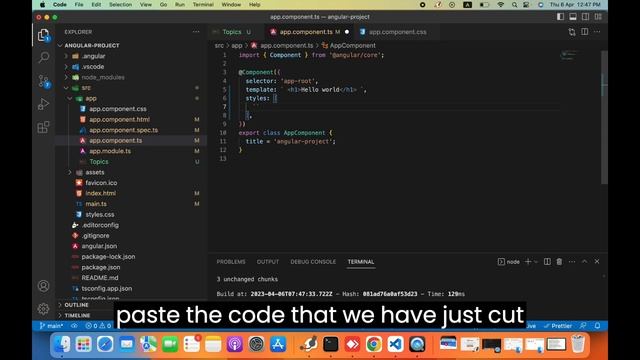Image resolution: width=640 pixels, height=360 pixels.
Task: Open Accounts menu in activity bar
Action: click(x=43, y=286)
